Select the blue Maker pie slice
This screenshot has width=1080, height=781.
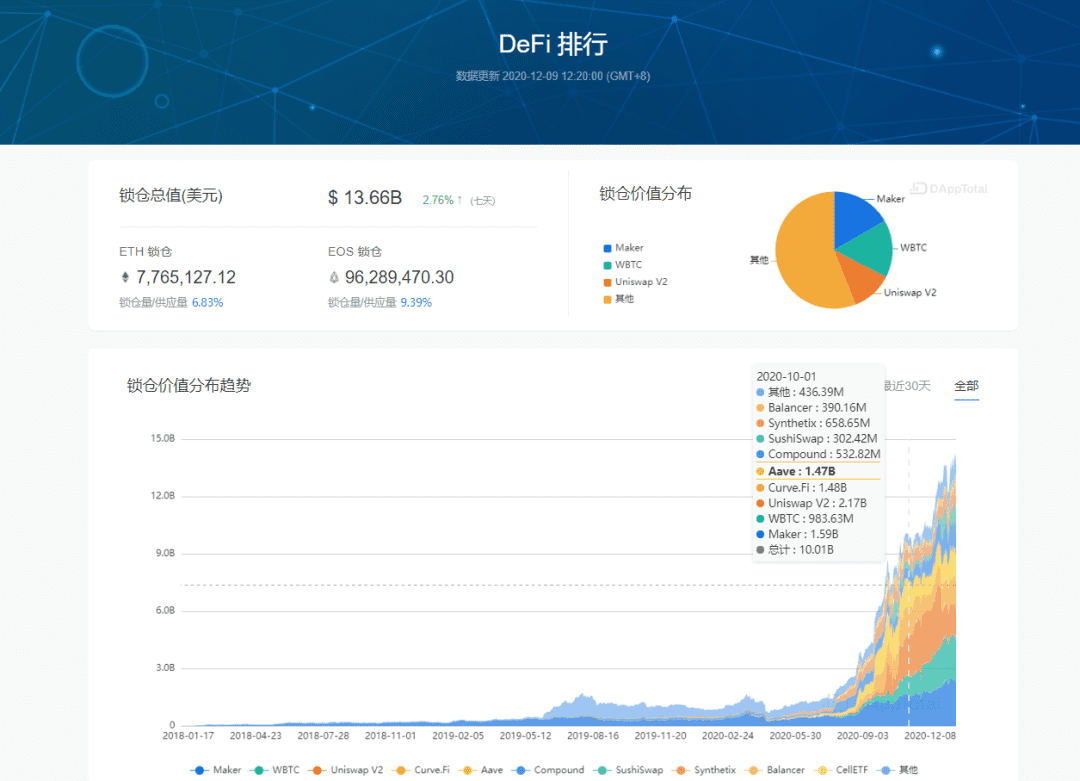854,217
